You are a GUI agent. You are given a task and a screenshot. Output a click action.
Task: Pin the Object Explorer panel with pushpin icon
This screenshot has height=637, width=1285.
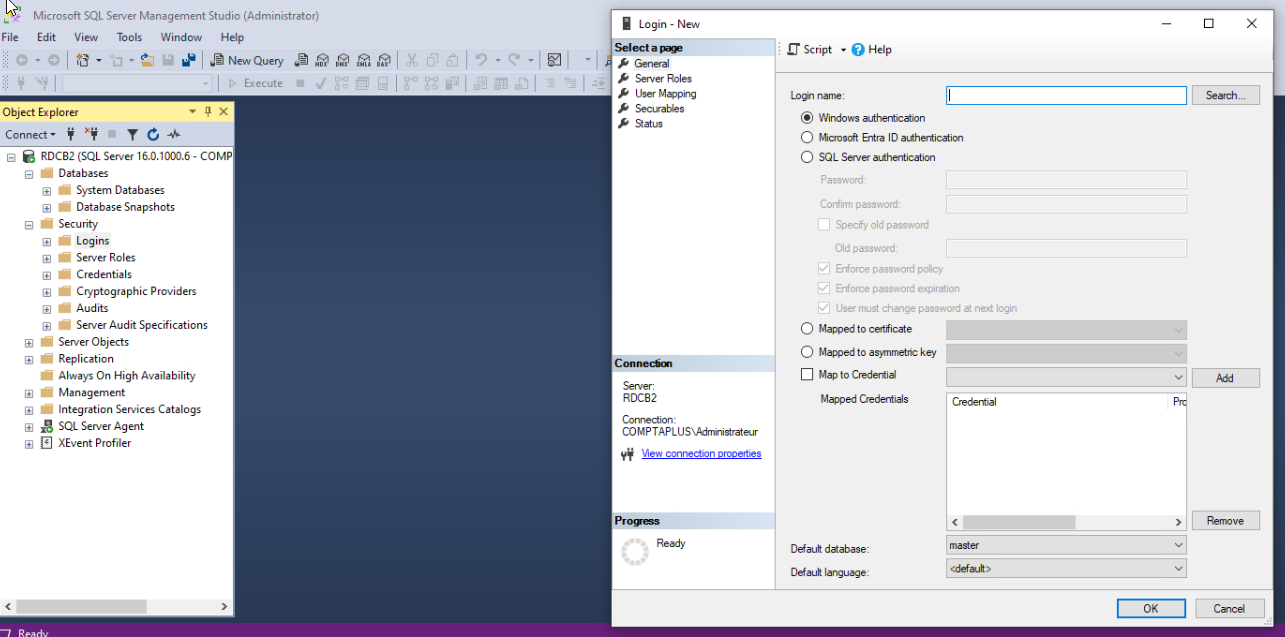coord(208,112)
